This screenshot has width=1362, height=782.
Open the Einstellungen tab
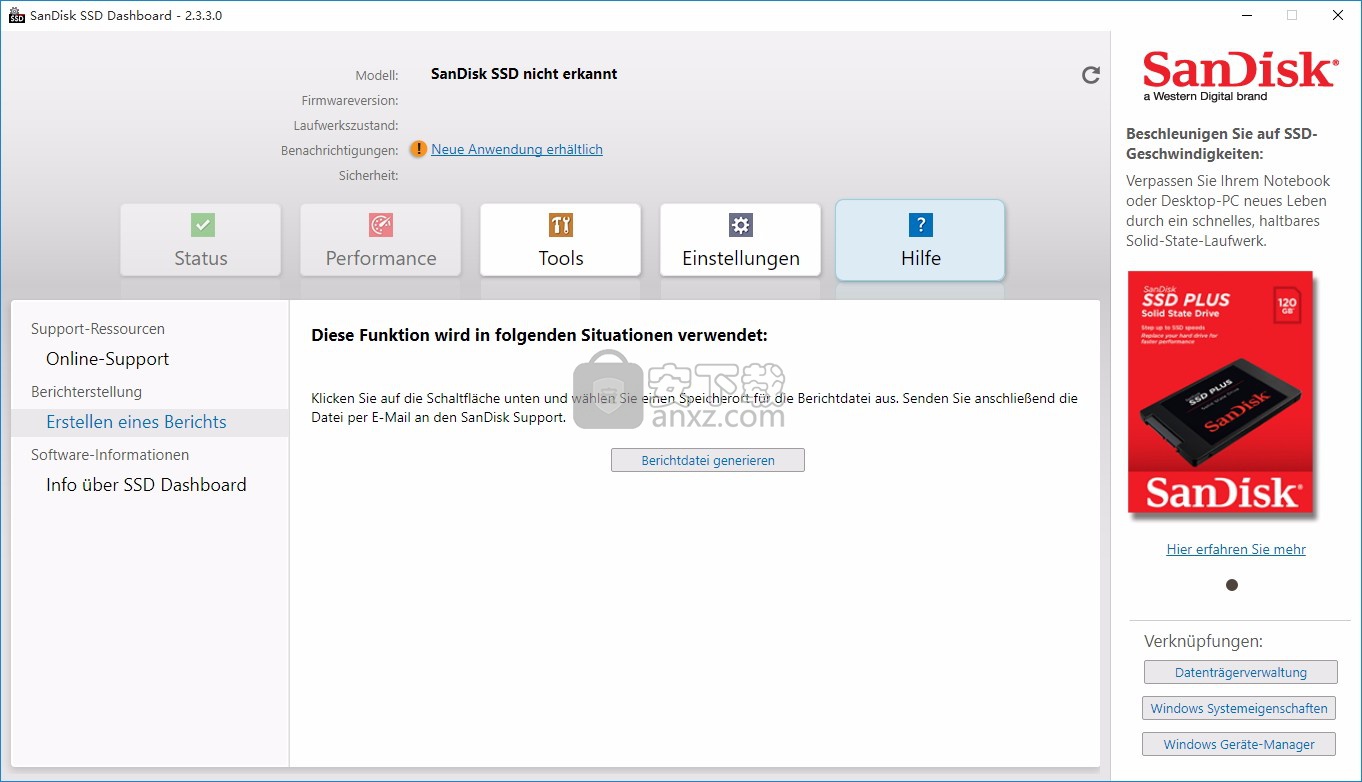tap(741, 240)
